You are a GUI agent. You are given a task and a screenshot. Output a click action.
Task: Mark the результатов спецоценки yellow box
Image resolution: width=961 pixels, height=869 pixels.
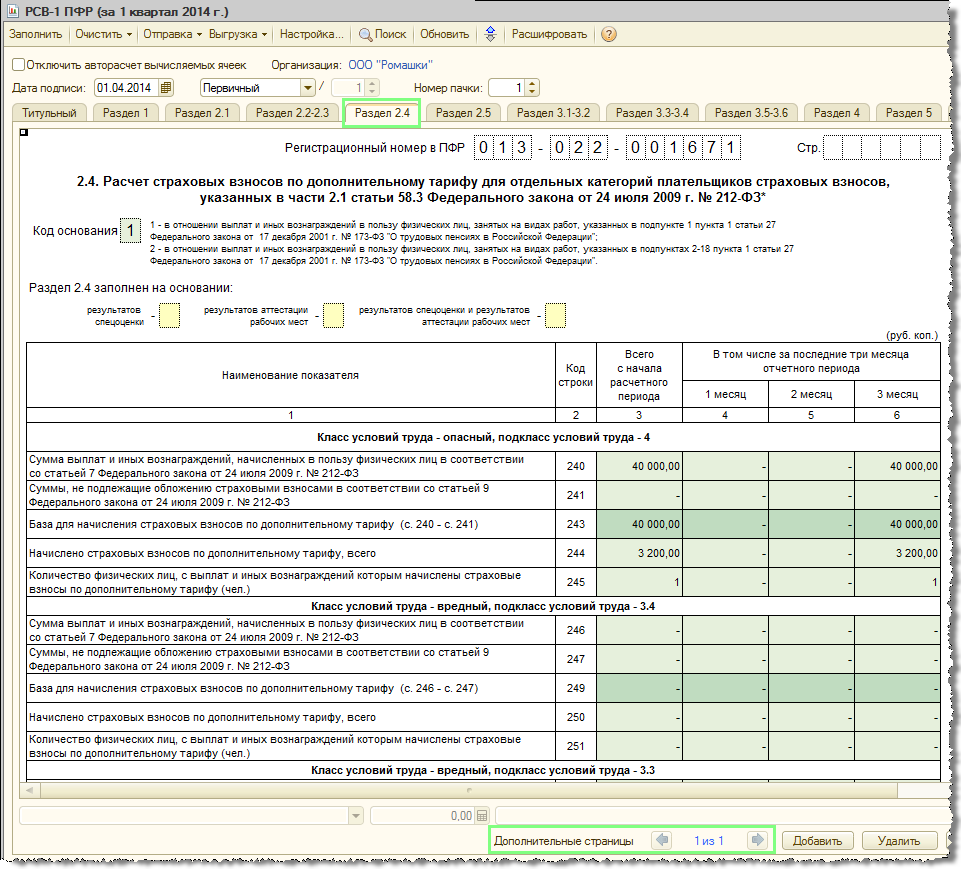(x=170, y=316)
